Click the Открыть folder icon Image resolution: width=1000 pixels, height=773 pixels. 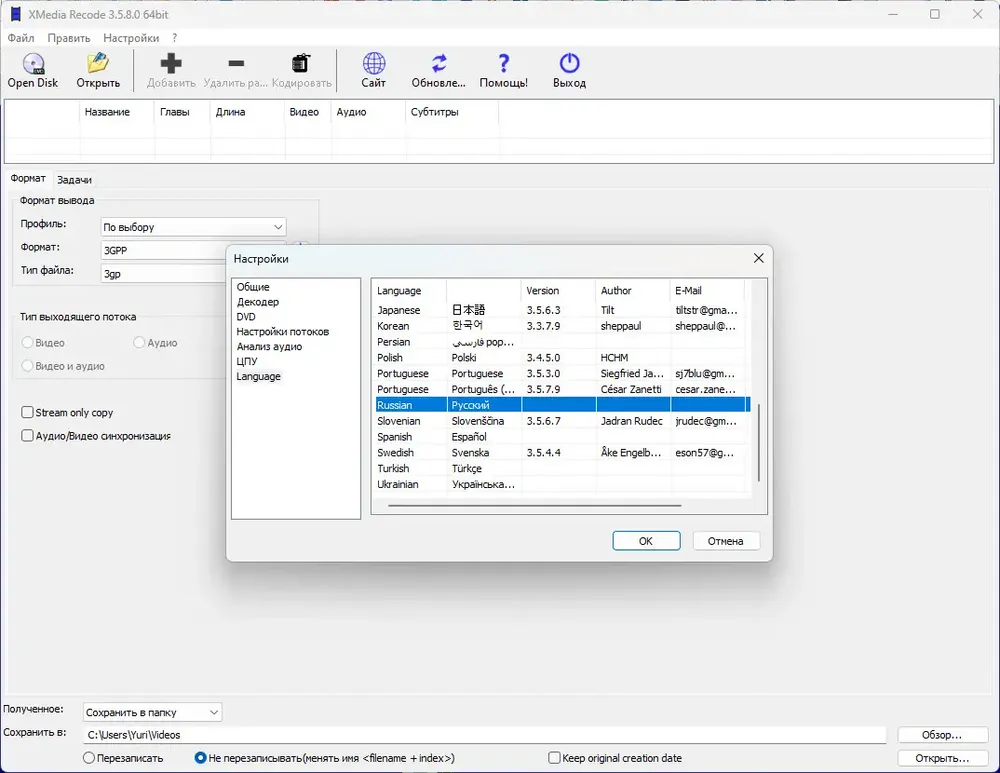pos(98,63)
